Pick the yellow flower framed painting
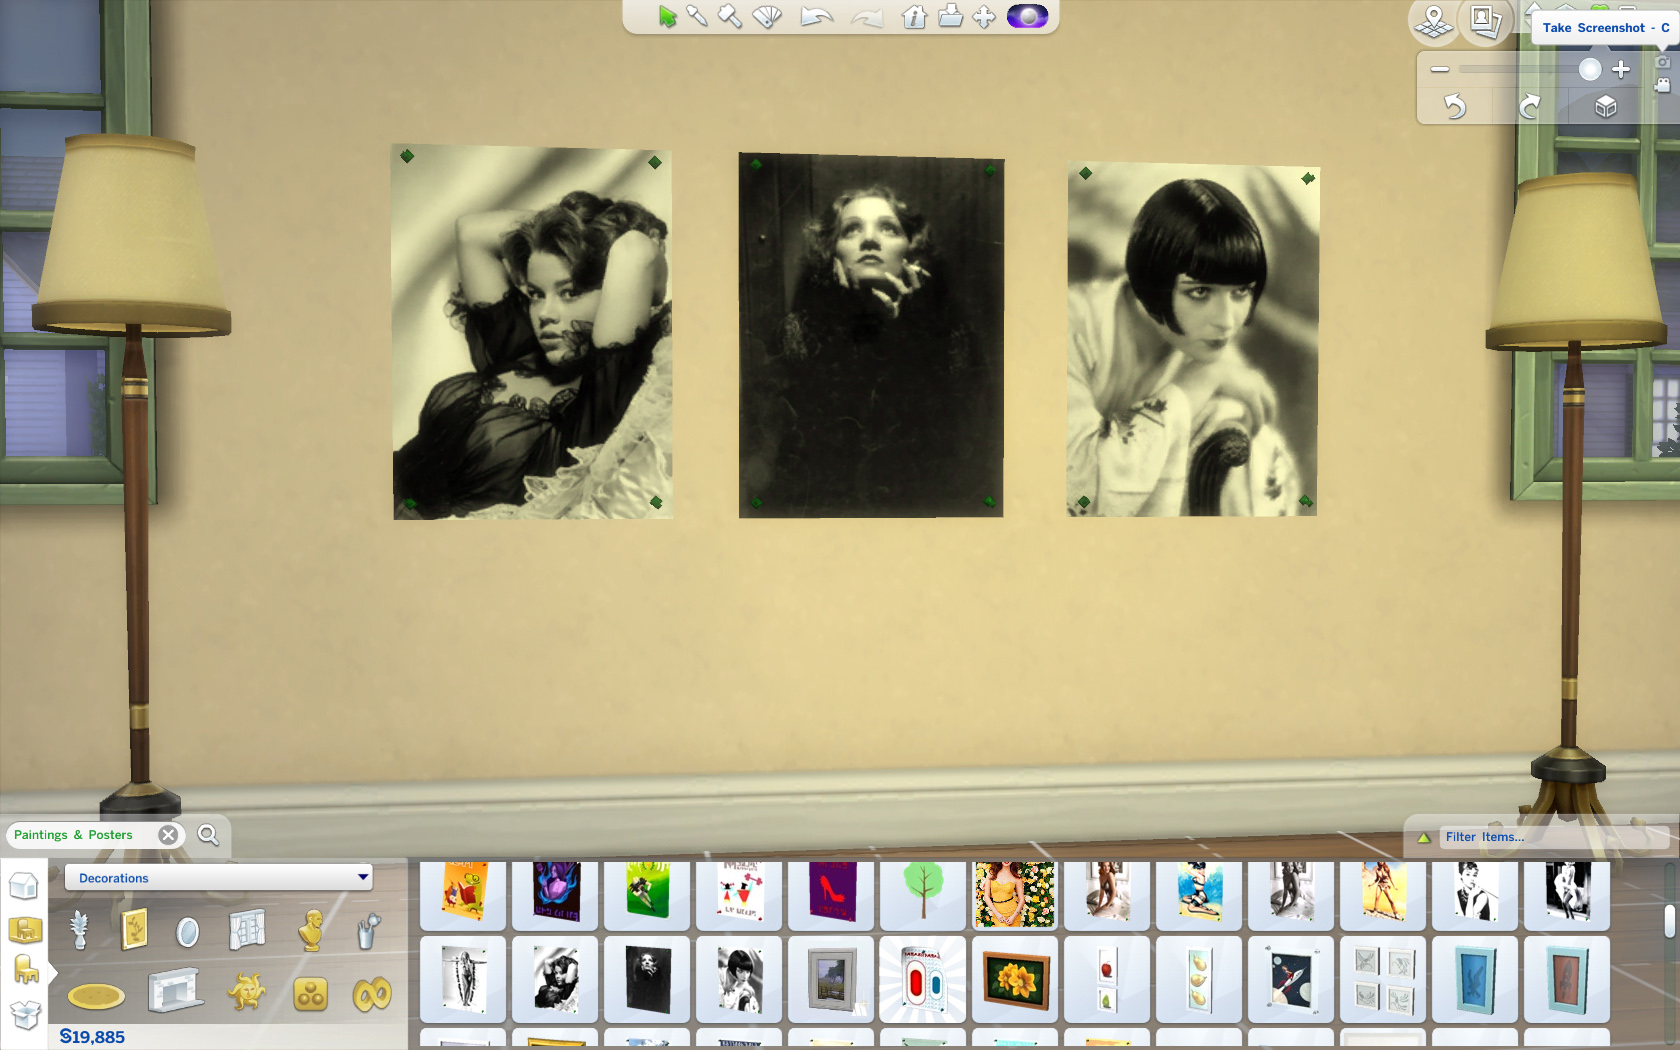The height and width of the screenshot is (1050, 1680). [1015, 980]
